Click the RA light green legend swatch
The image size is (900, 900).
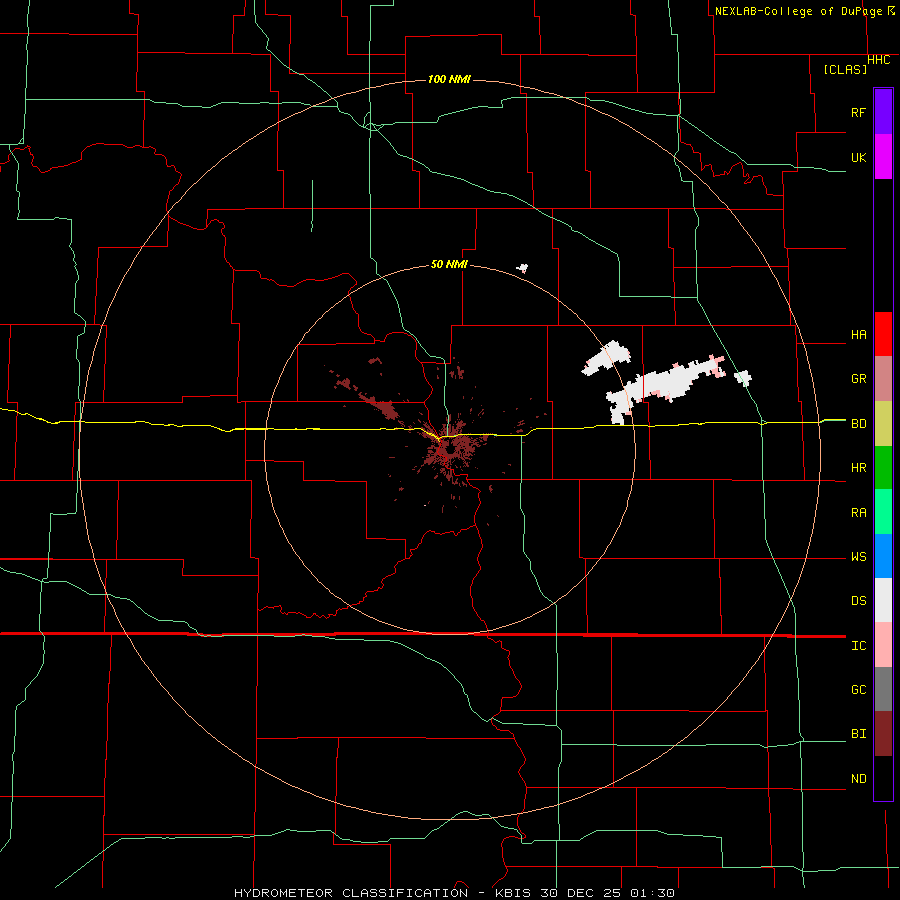click(883, 512)
